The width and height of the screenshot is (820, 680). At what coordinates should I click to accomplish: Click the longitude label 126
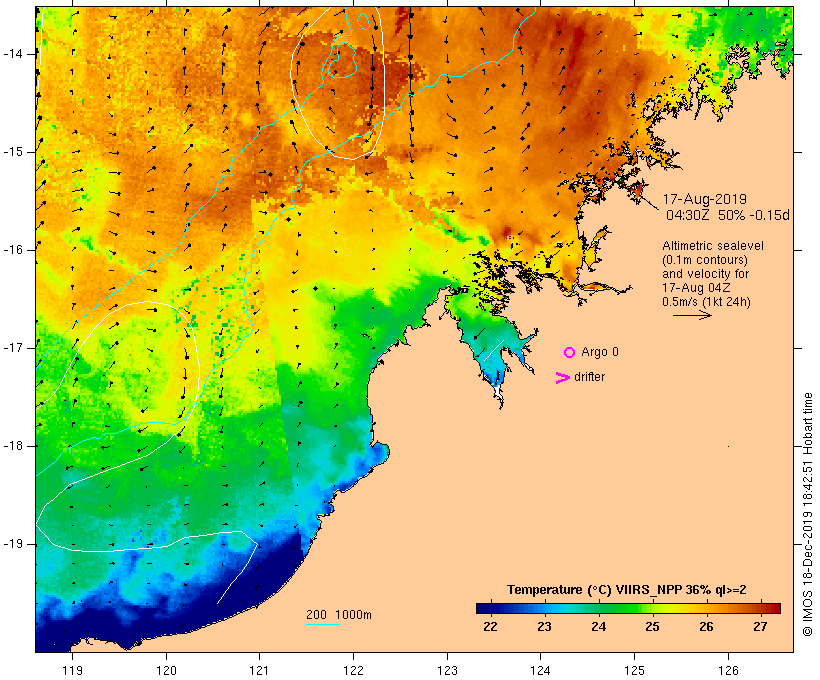coord(728,670)
